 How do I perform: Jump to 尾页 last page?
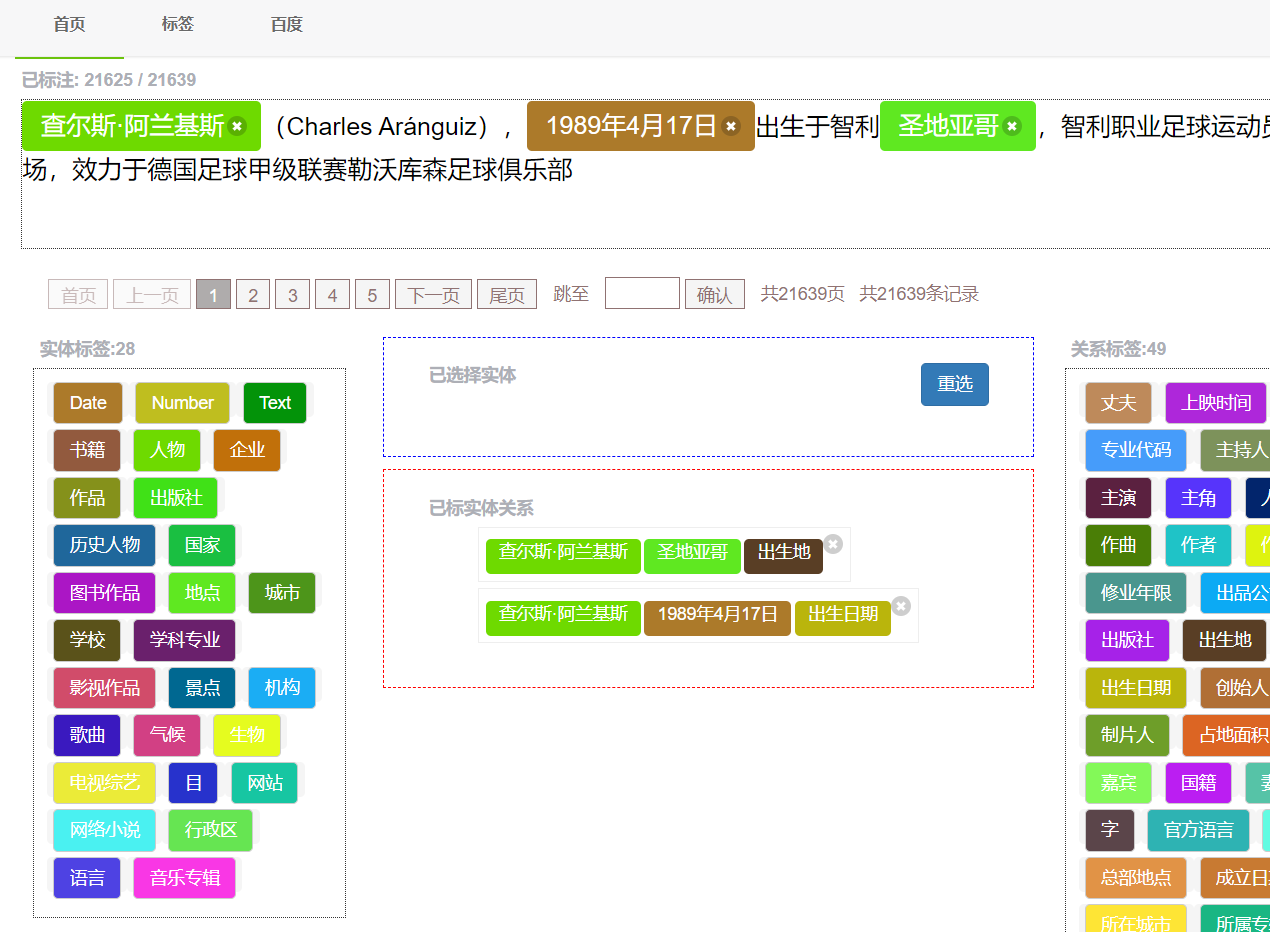506,294
